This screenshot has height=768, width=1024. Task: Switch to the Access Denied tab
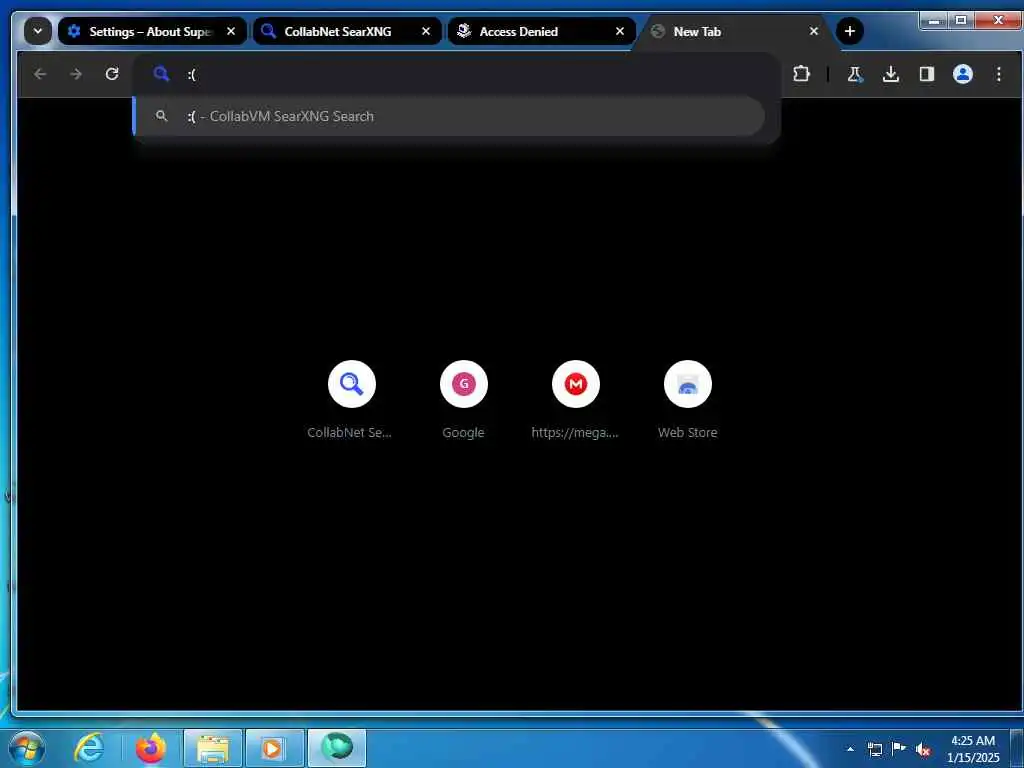coord(541,31)
